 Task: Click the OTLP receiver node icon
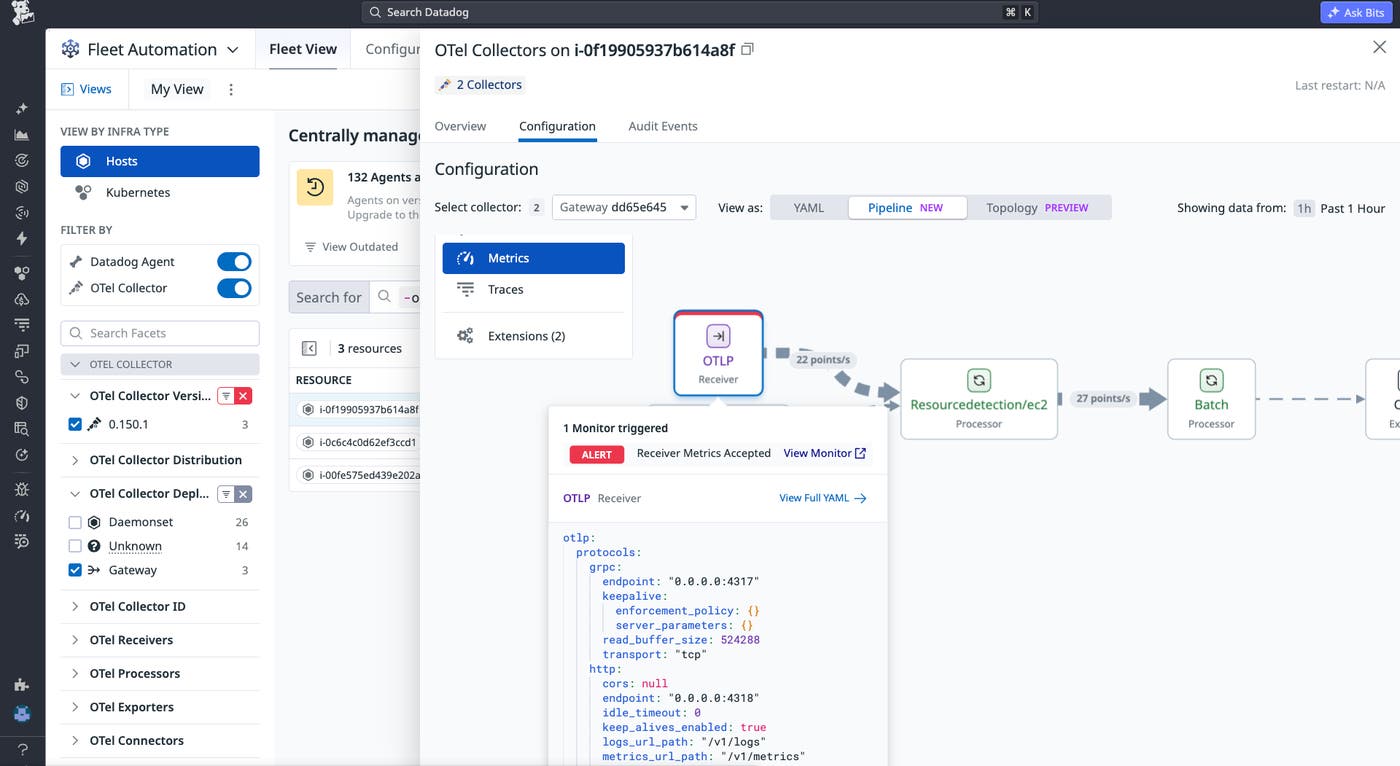[x=718, y=336]
